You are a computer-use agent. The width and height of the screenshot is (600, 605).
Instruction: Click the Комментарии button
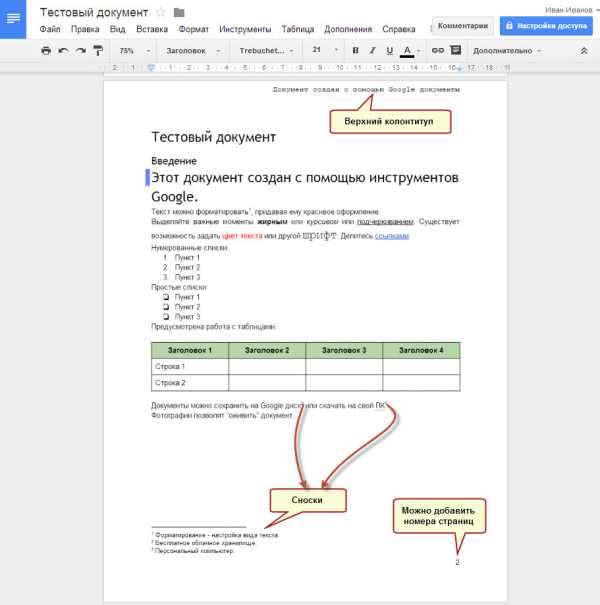tap(463, 26)
